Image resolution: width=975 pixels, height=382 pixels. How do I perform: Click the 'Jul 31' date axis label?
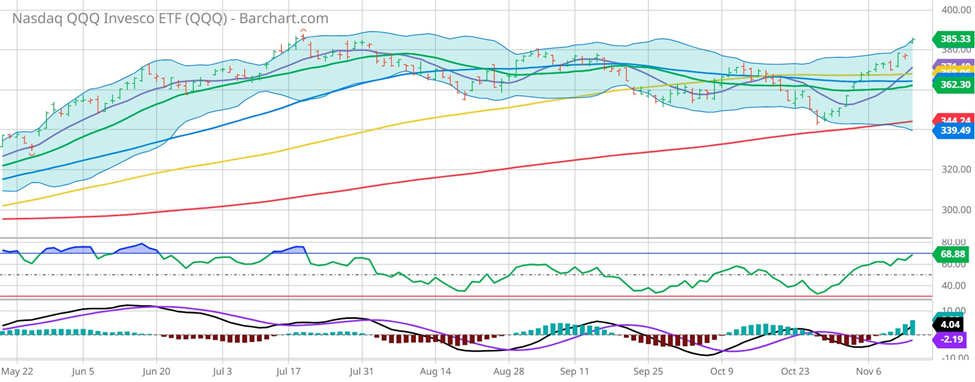point(362,370)
